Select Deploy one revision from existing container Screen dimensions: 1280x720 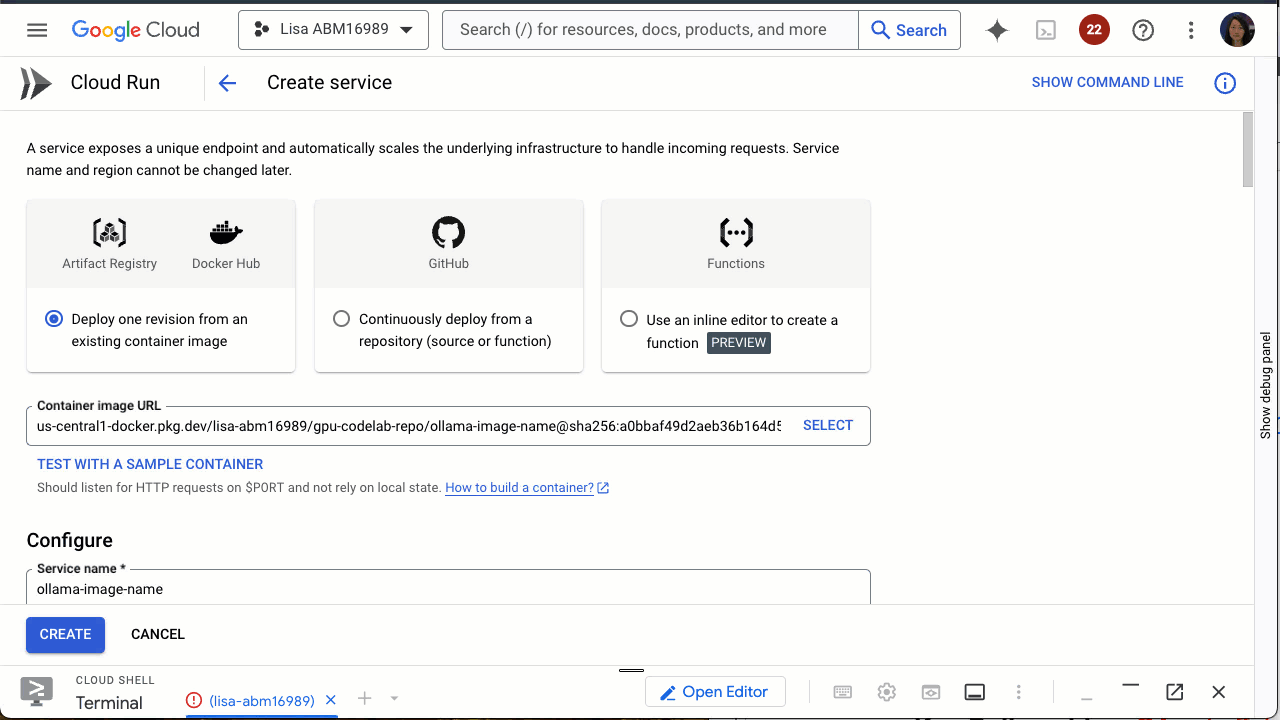[x=54, y=319]
